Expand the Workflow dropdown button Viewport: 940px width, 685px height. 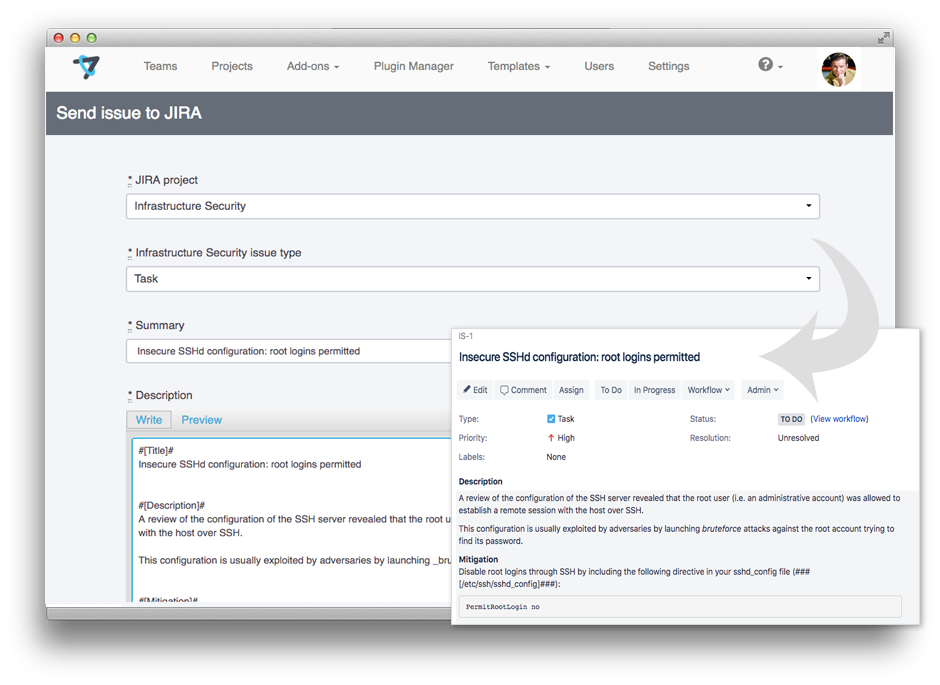point(708,390)
